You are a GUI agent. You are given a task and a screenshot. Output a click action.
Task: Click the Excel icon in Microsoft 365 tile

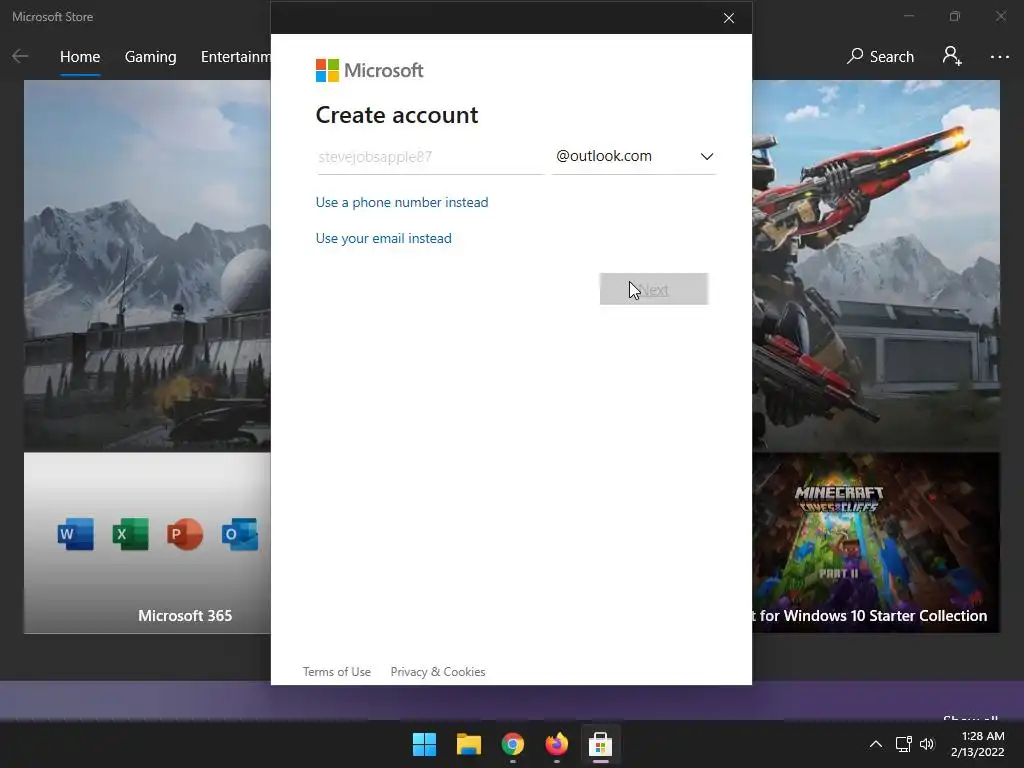click(x=131, y=534)
